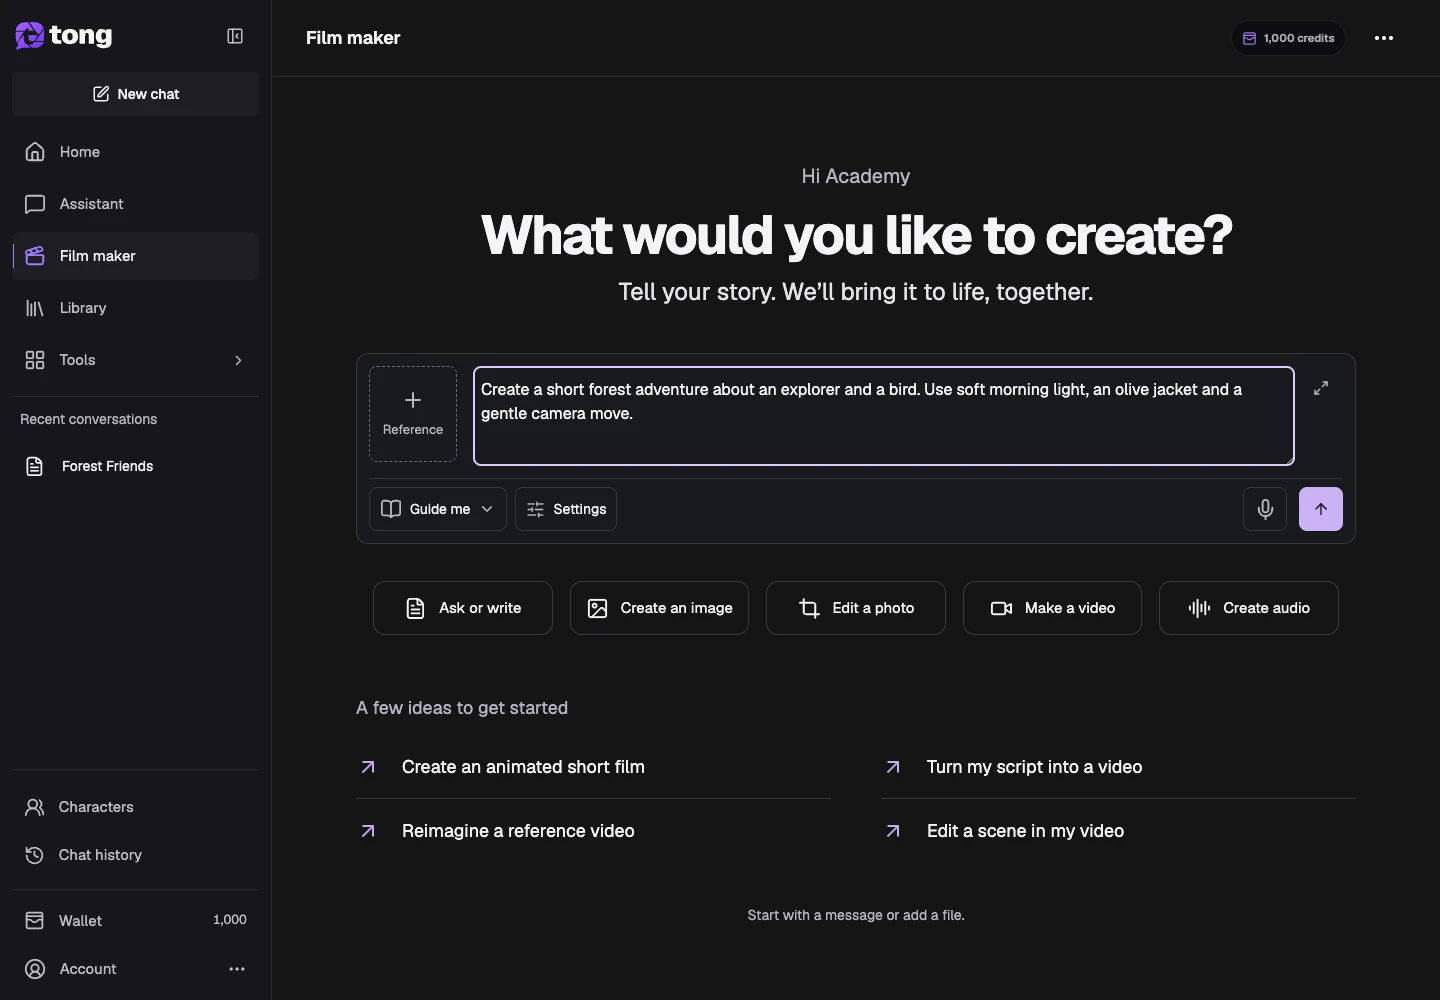Click the Film maker page title
1440x1000 pixels.
(353, 38)
